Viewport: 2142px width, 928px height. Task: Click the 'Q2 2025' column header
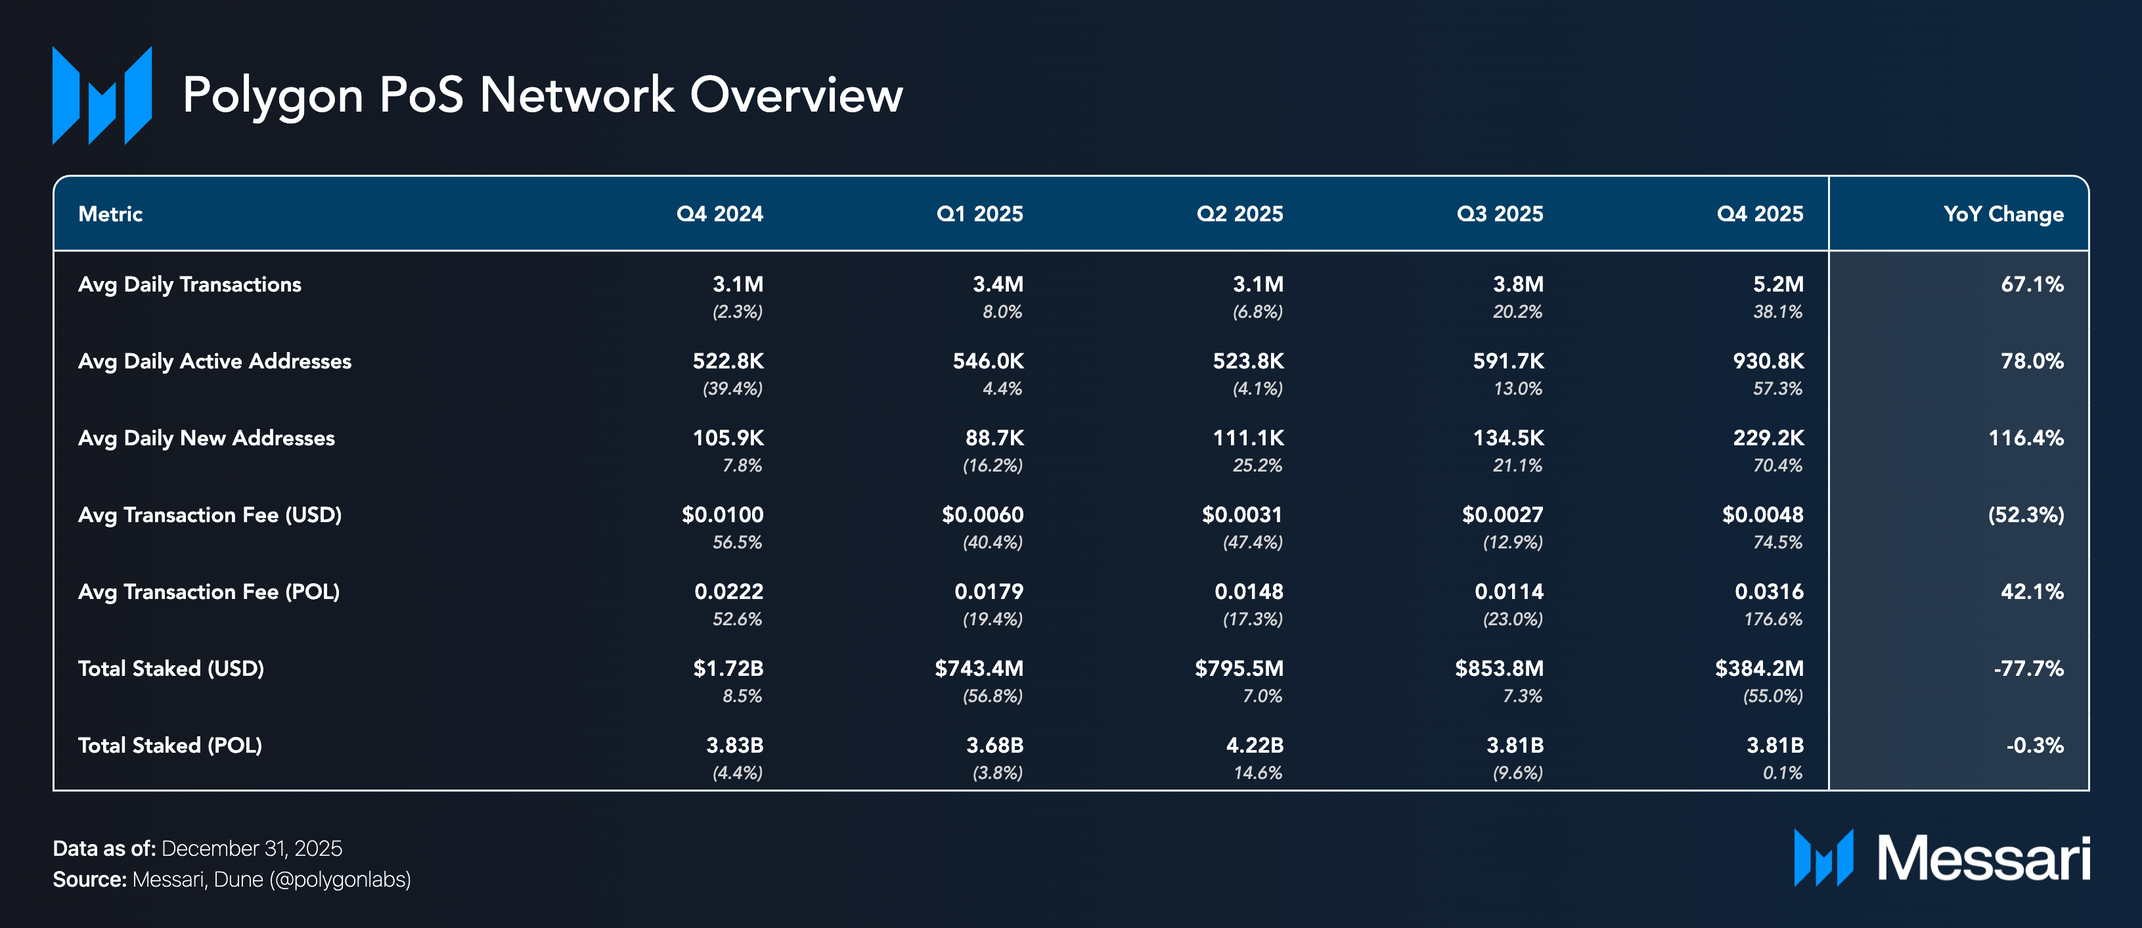(x=1240, y=214)
